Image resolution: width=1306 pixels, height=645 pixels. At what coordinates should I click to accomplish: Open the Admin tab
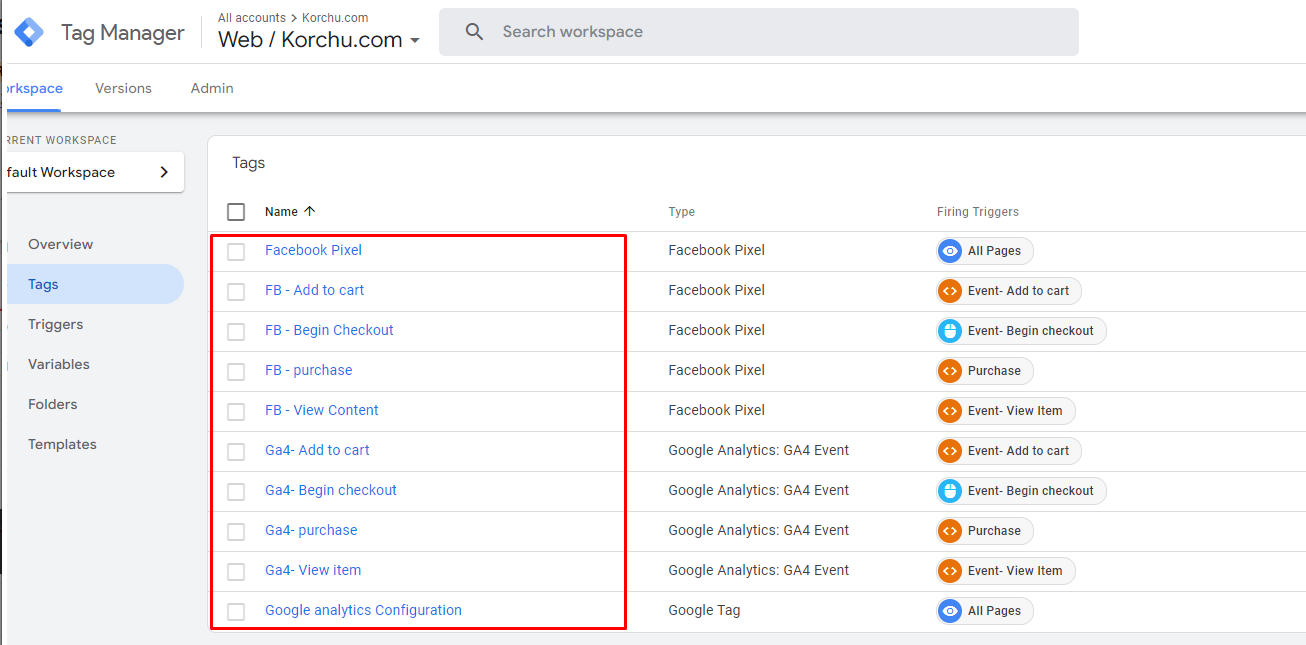coord(212,88)
